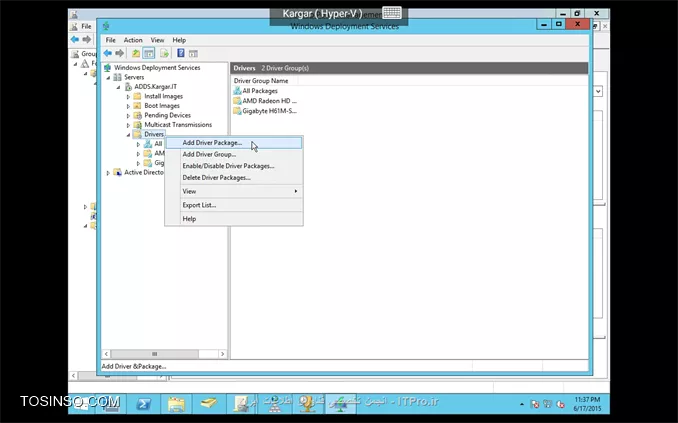Open File menu in background Group Policy window
The image size is (678, 423).
coord(86,26)
